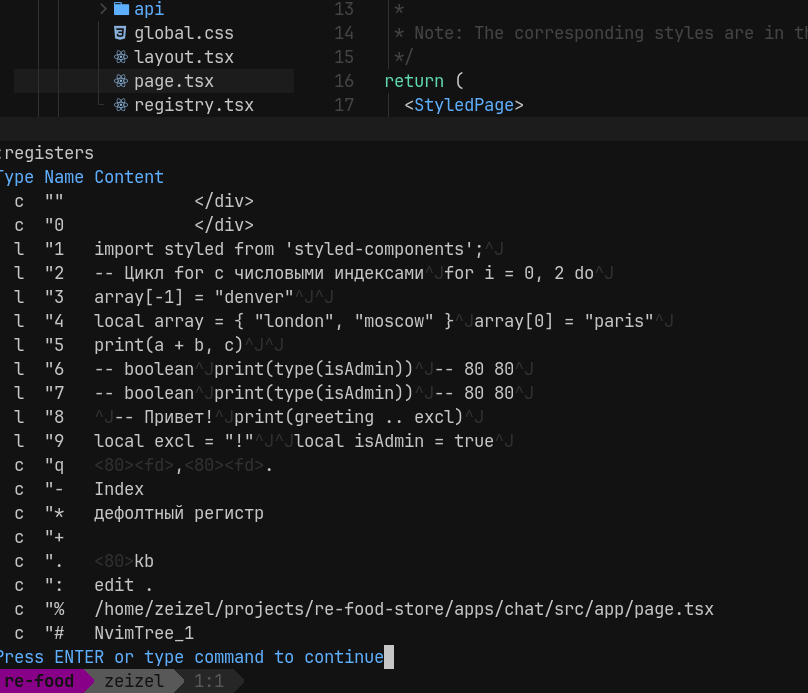Click the React icon next to layout.tsx

point(121,57)
